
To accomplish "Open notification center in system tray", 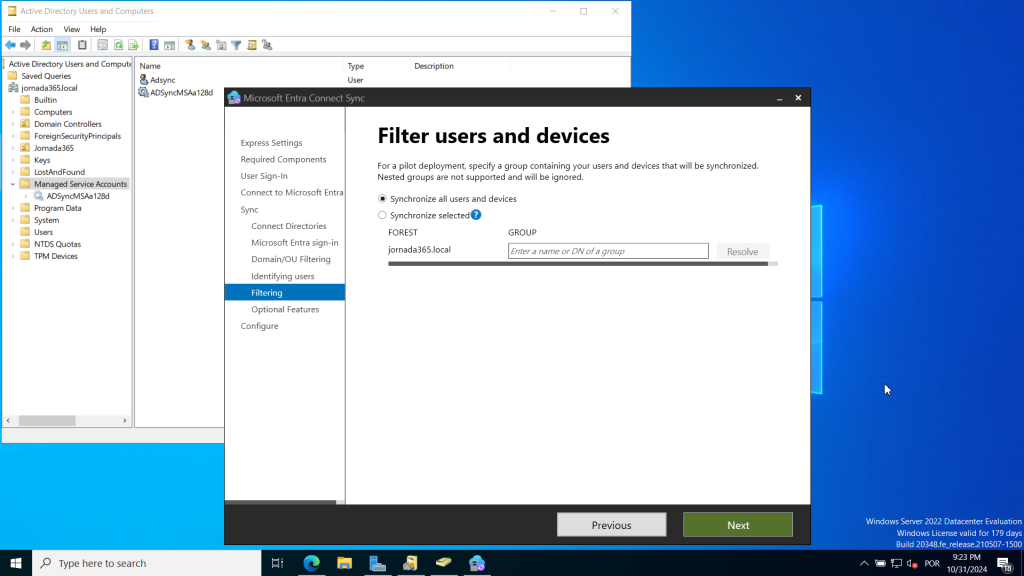I will (x=1005, y=564).
